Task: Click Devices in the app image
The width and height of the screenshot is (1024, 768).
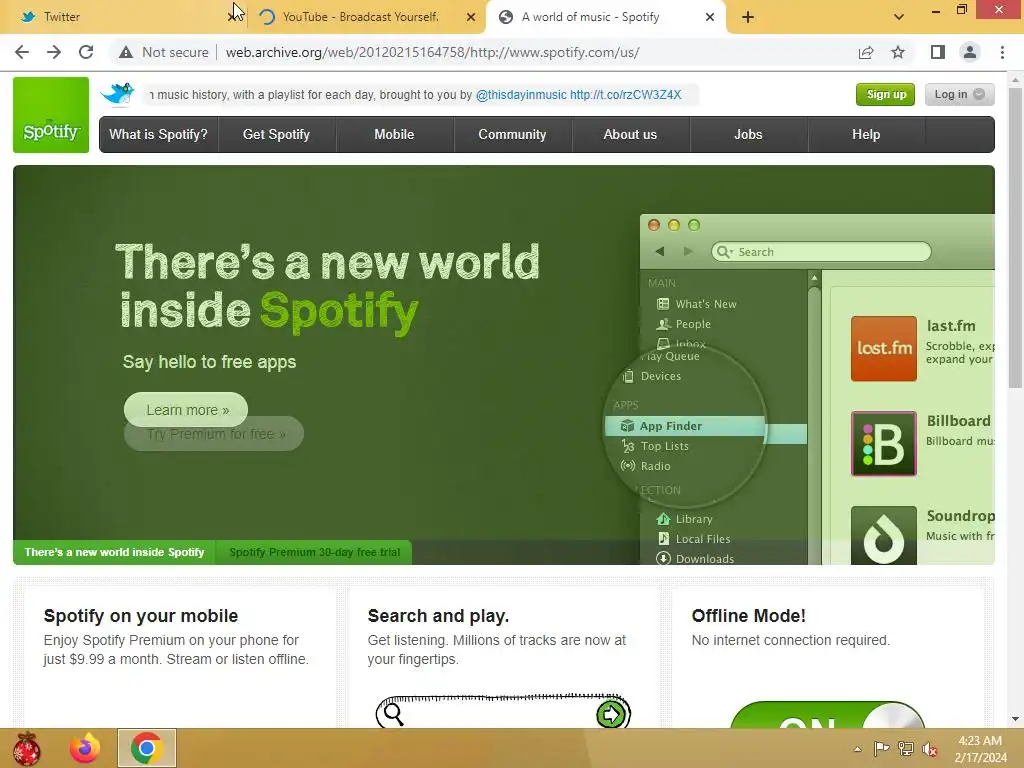Action: 652,376
